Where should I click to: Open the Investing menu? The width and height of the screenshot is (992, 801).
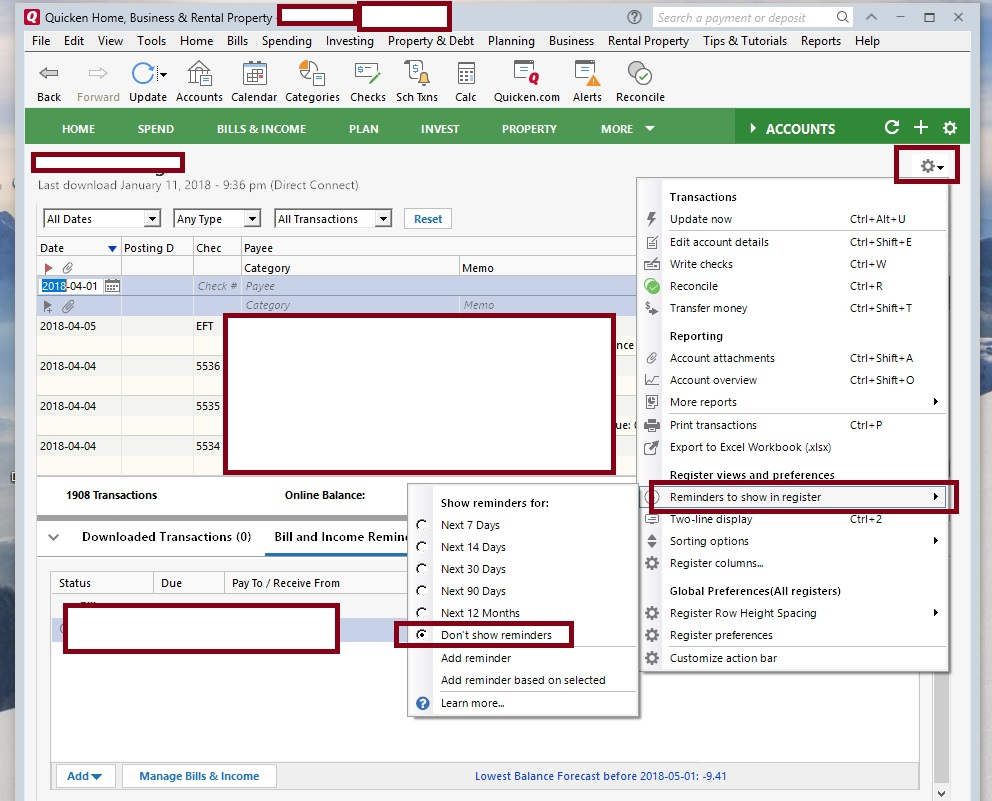pos(349,41)
